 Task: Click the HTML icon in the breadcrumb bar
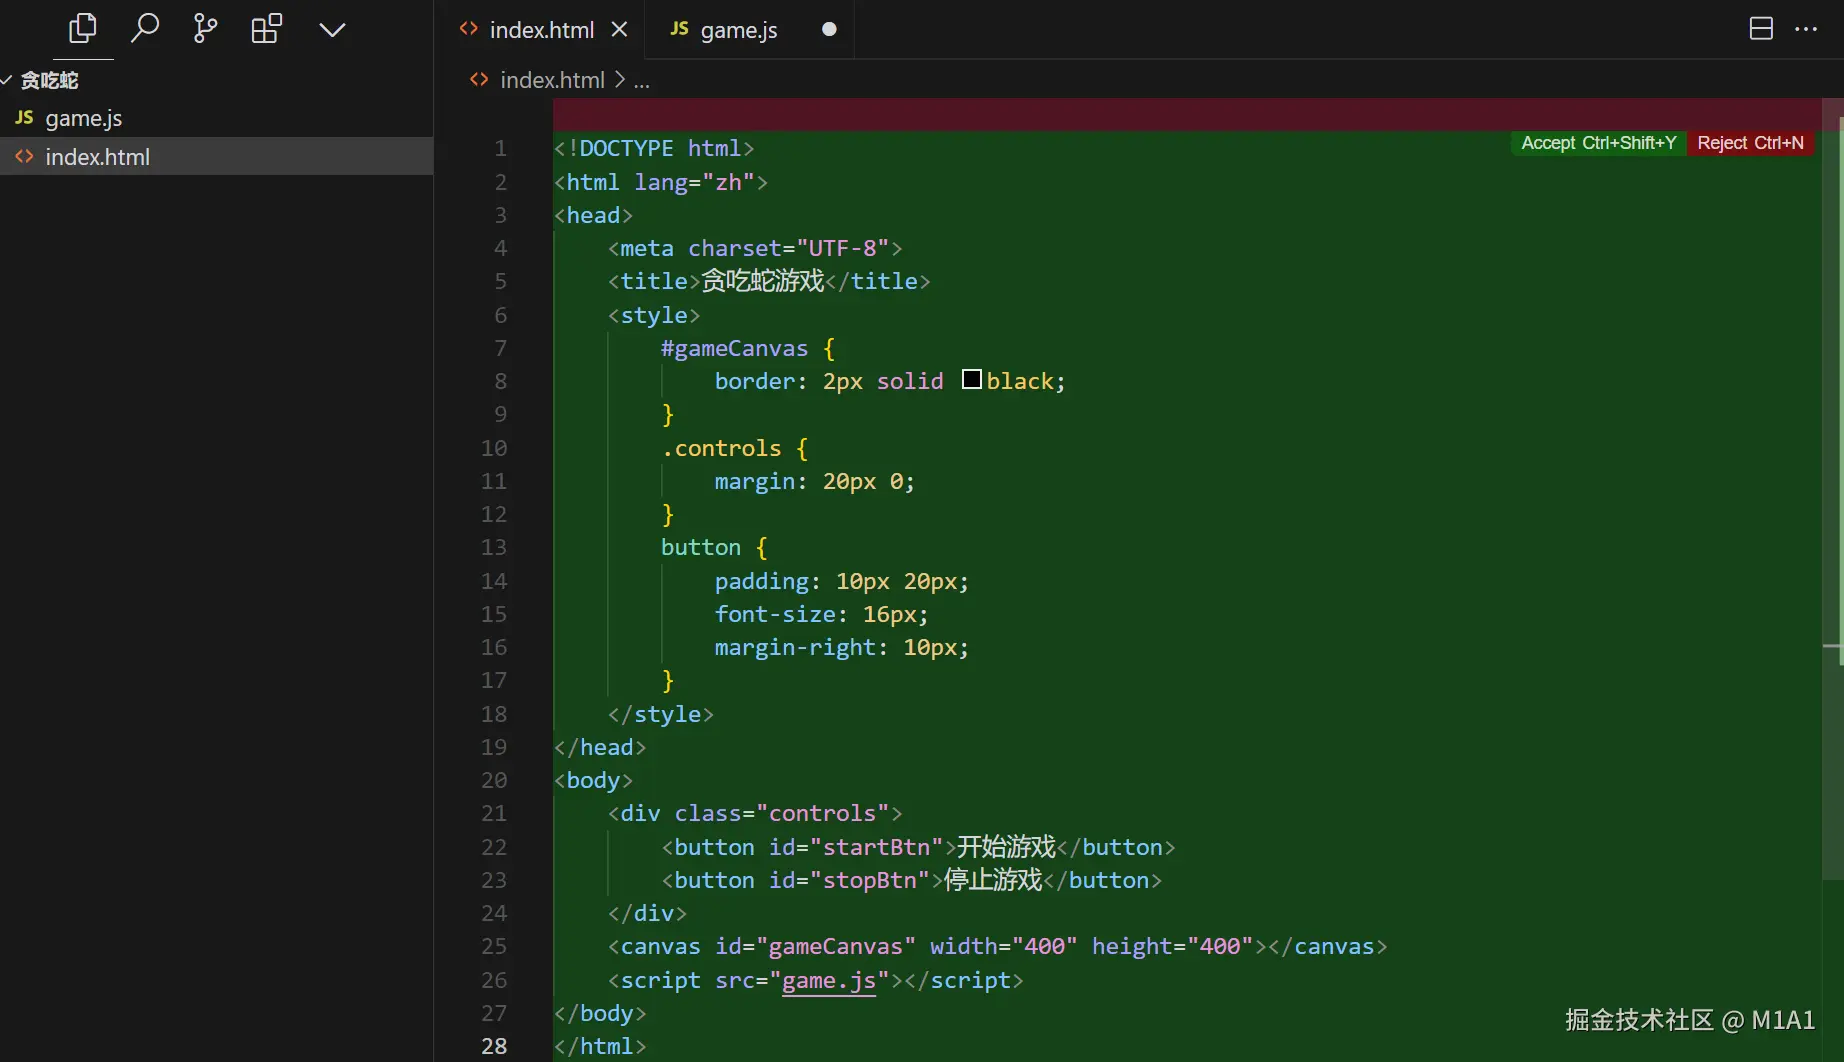tap(479, 80)
